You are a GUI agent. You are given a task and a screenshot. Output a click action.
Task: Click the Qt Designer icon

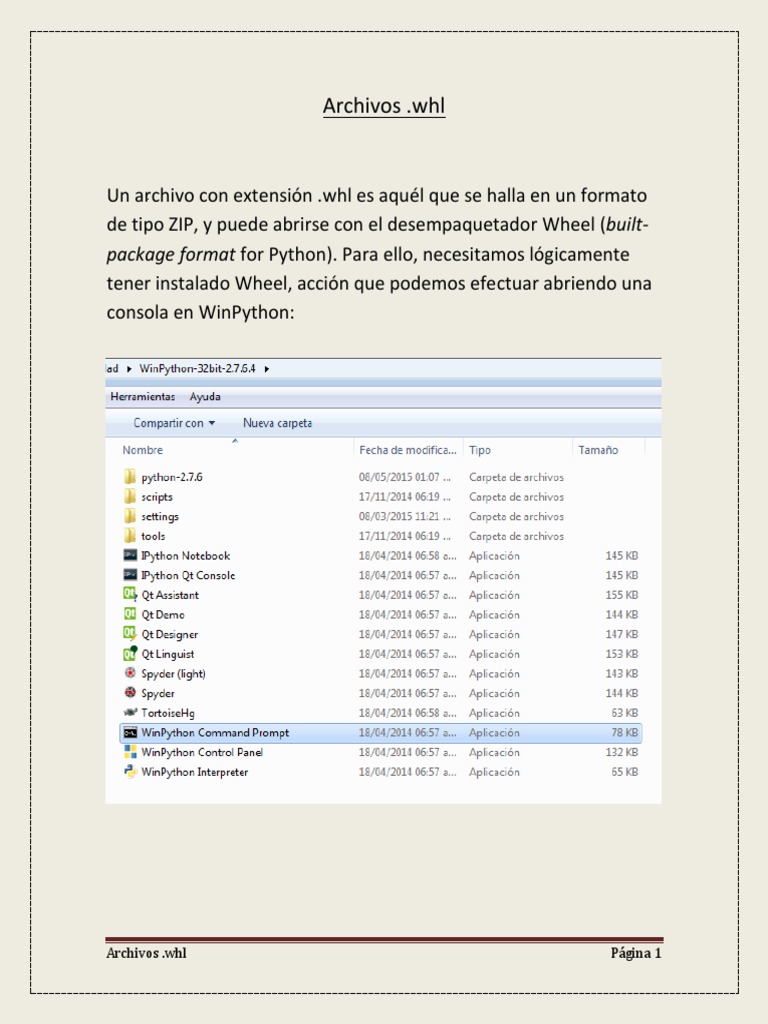[130, 634]
